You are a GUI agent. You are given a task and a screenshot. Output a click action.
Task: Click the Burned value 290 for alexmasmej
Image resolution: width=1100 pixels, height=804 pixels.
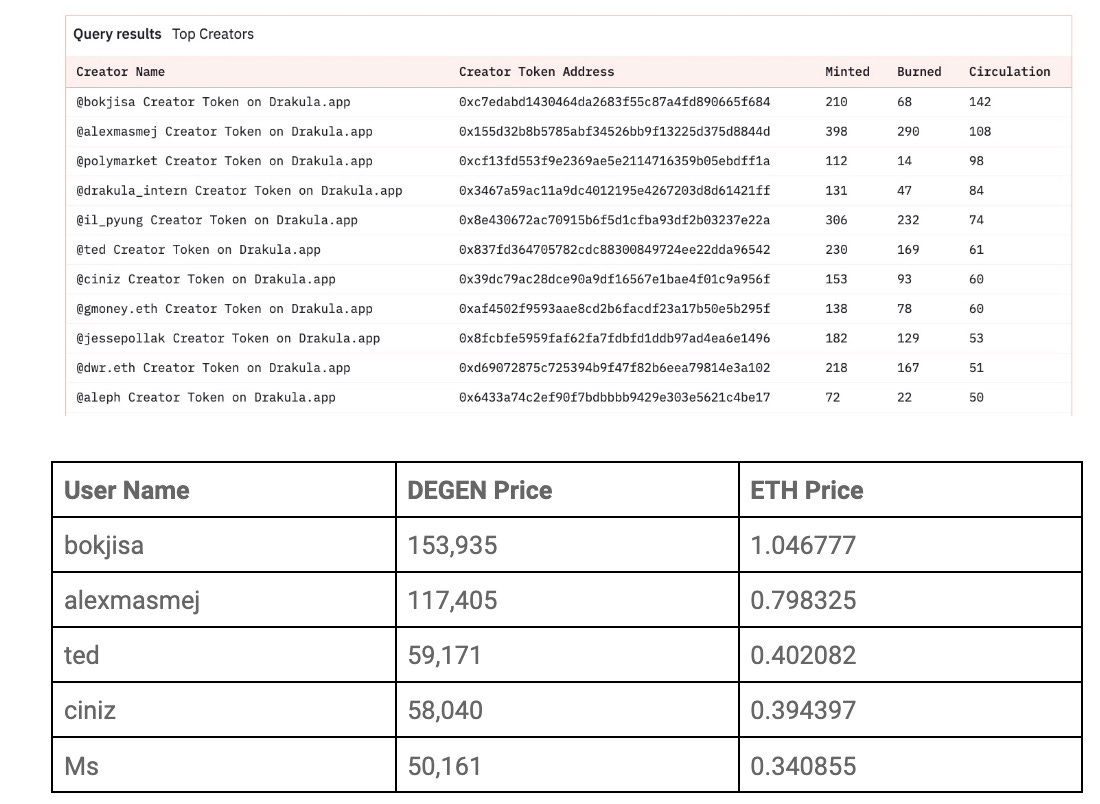tap(908, 131)
